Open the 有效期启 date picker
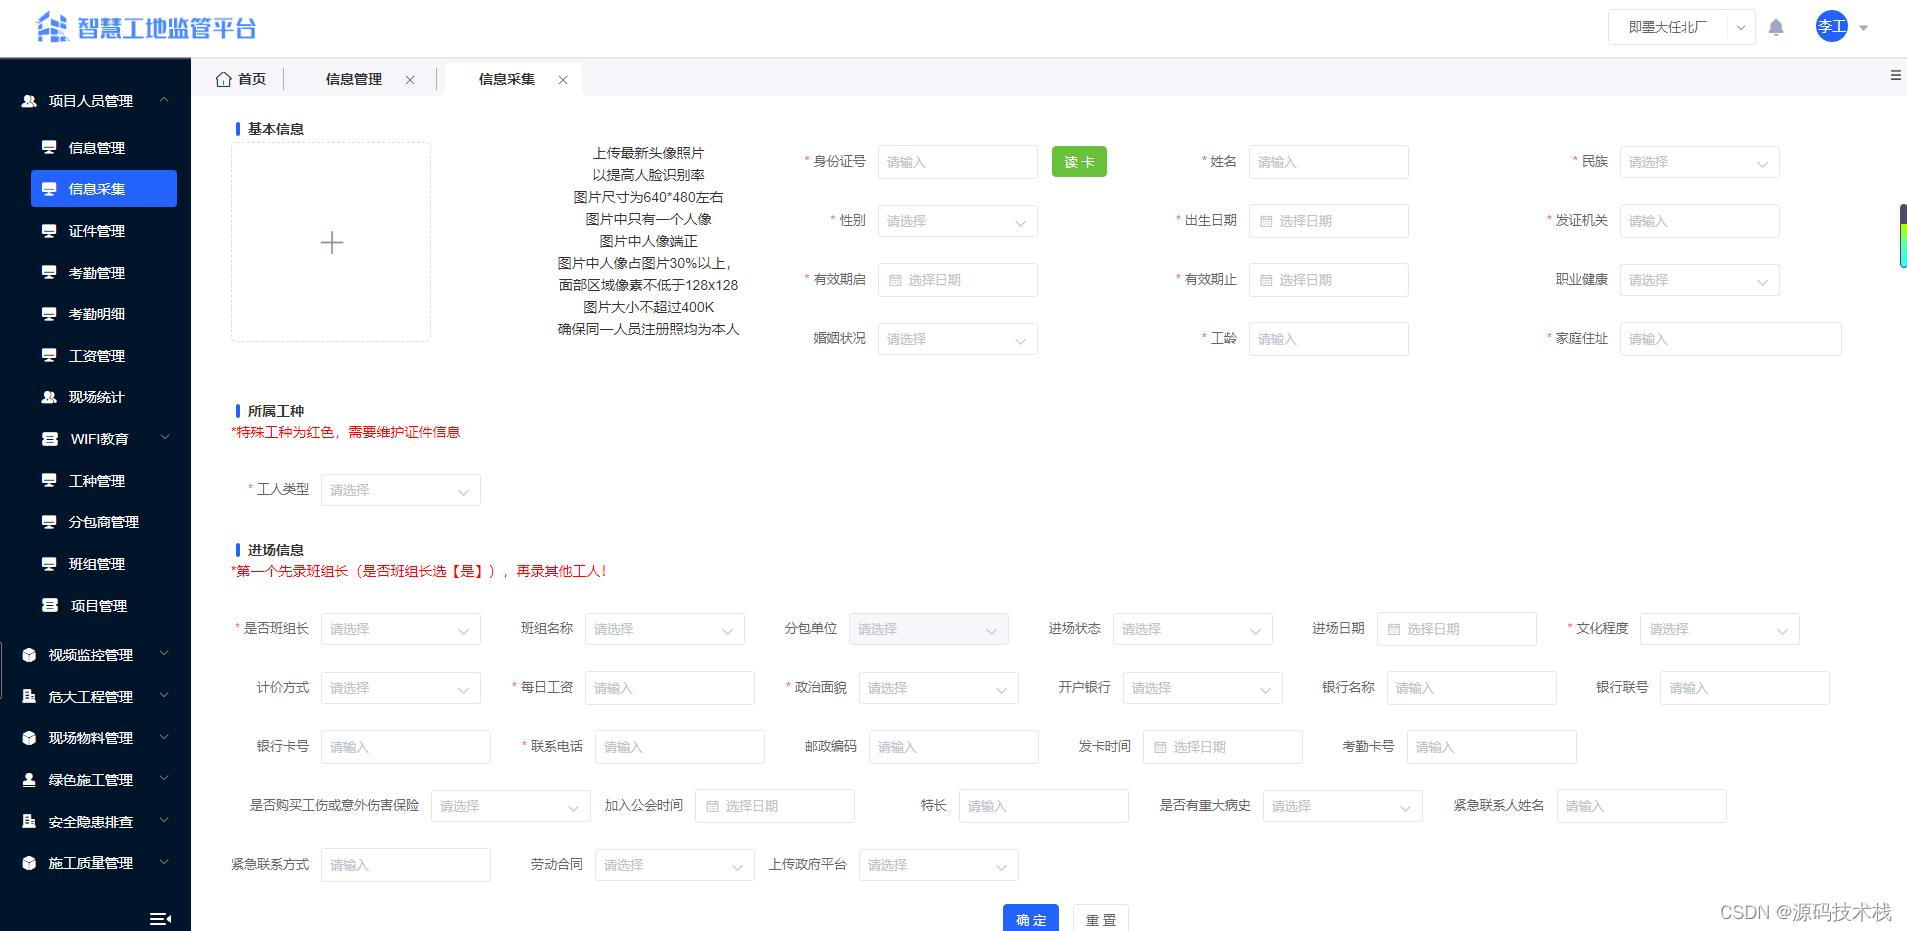1907x931 pixels. (x=958, y=280)
